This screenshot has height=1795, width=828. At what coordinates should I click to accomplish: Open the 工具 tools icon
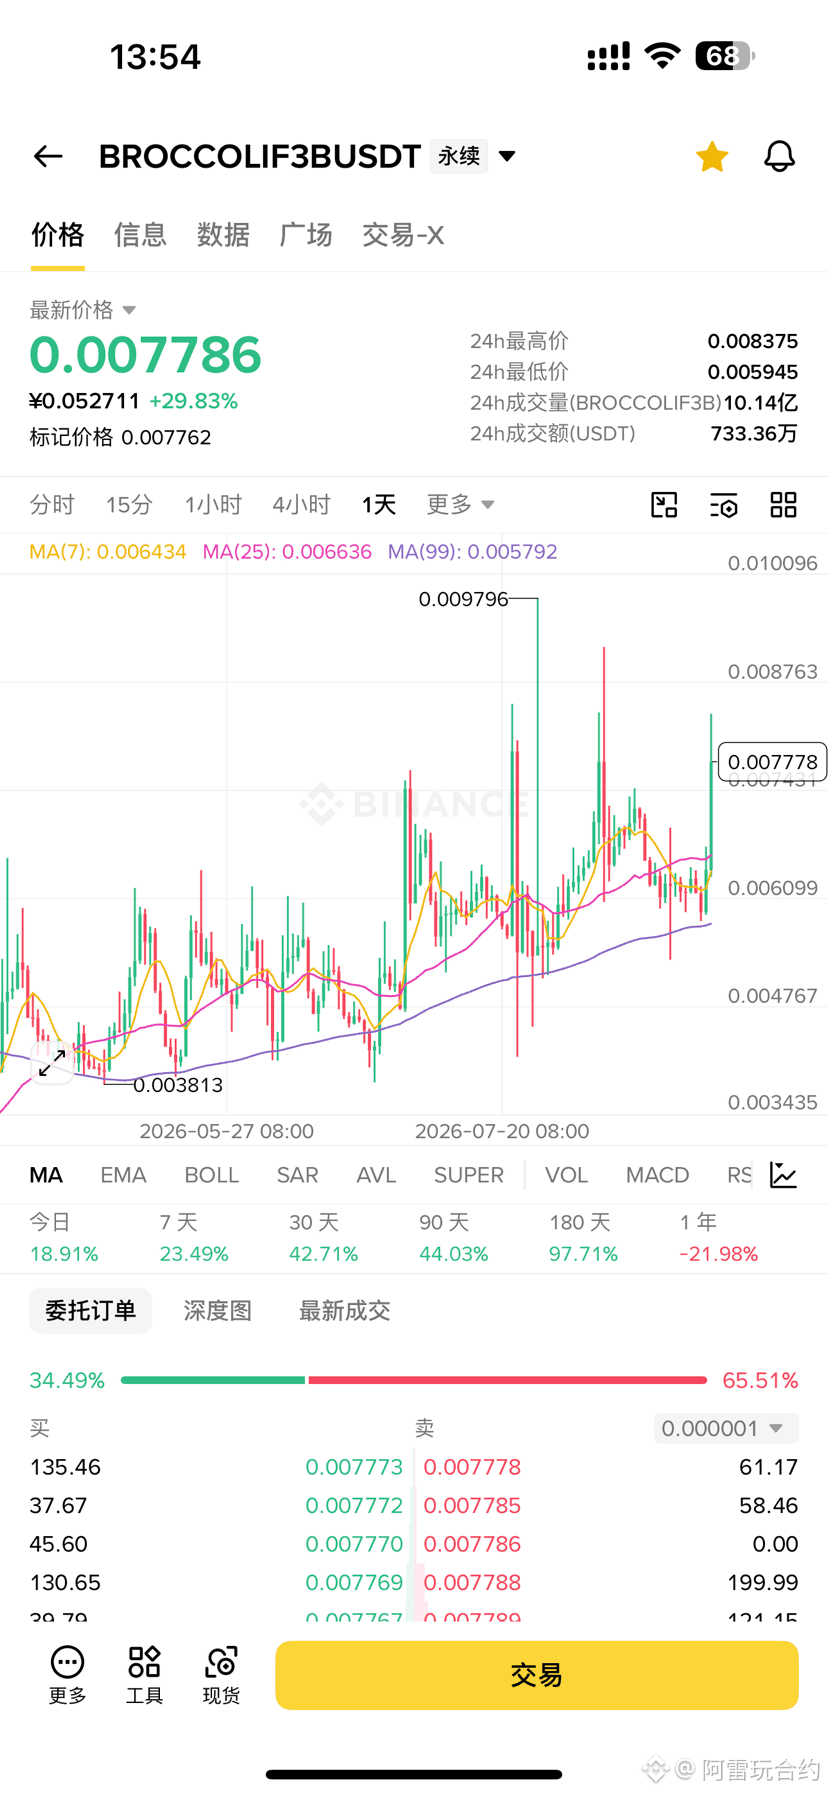pyautogui.click(x=144, y=1675)
